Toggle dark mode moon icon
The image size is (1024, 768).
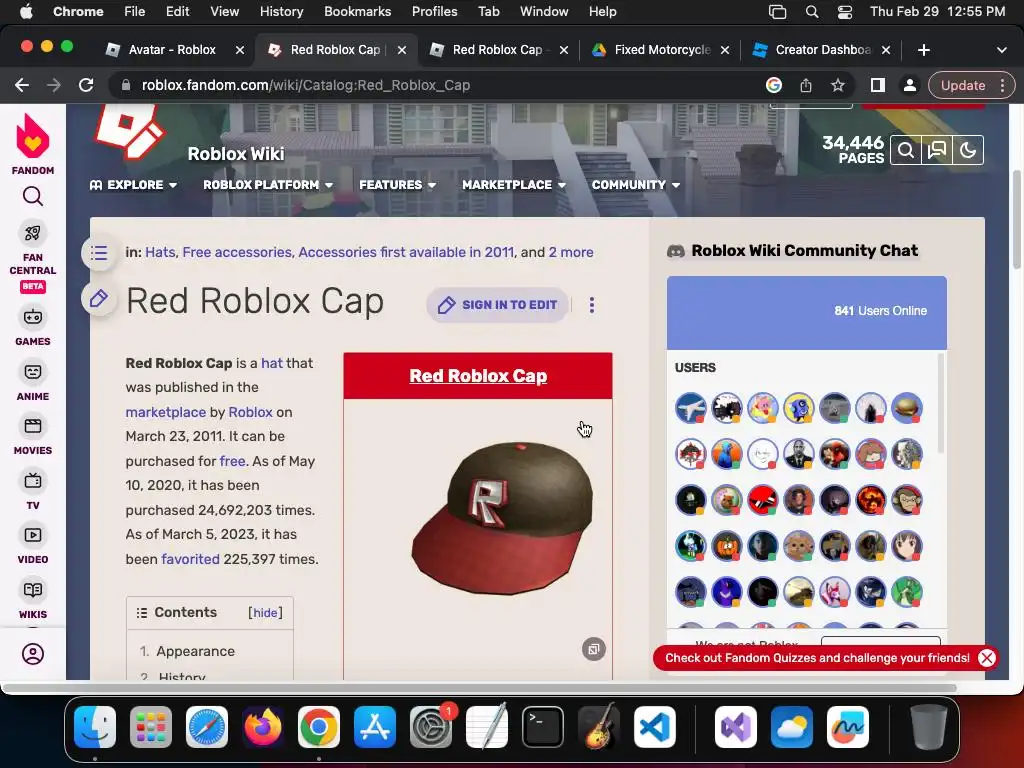[968, 150]
